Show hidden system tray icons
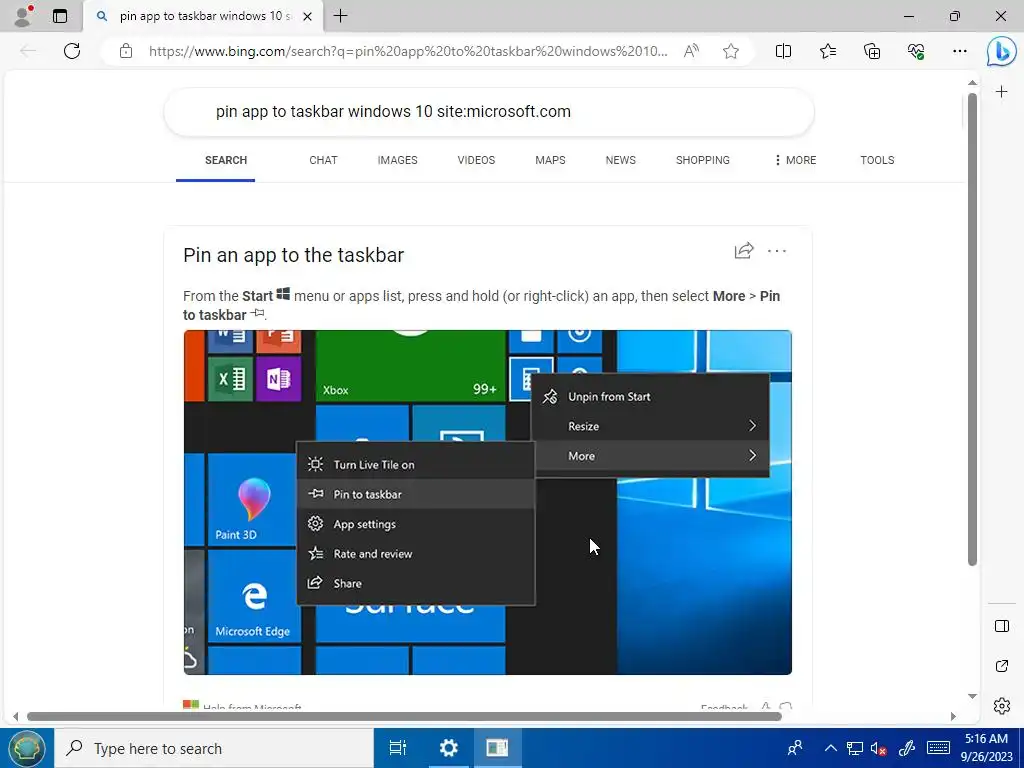This screenshot has width=1024, height=768. (831, 748)
